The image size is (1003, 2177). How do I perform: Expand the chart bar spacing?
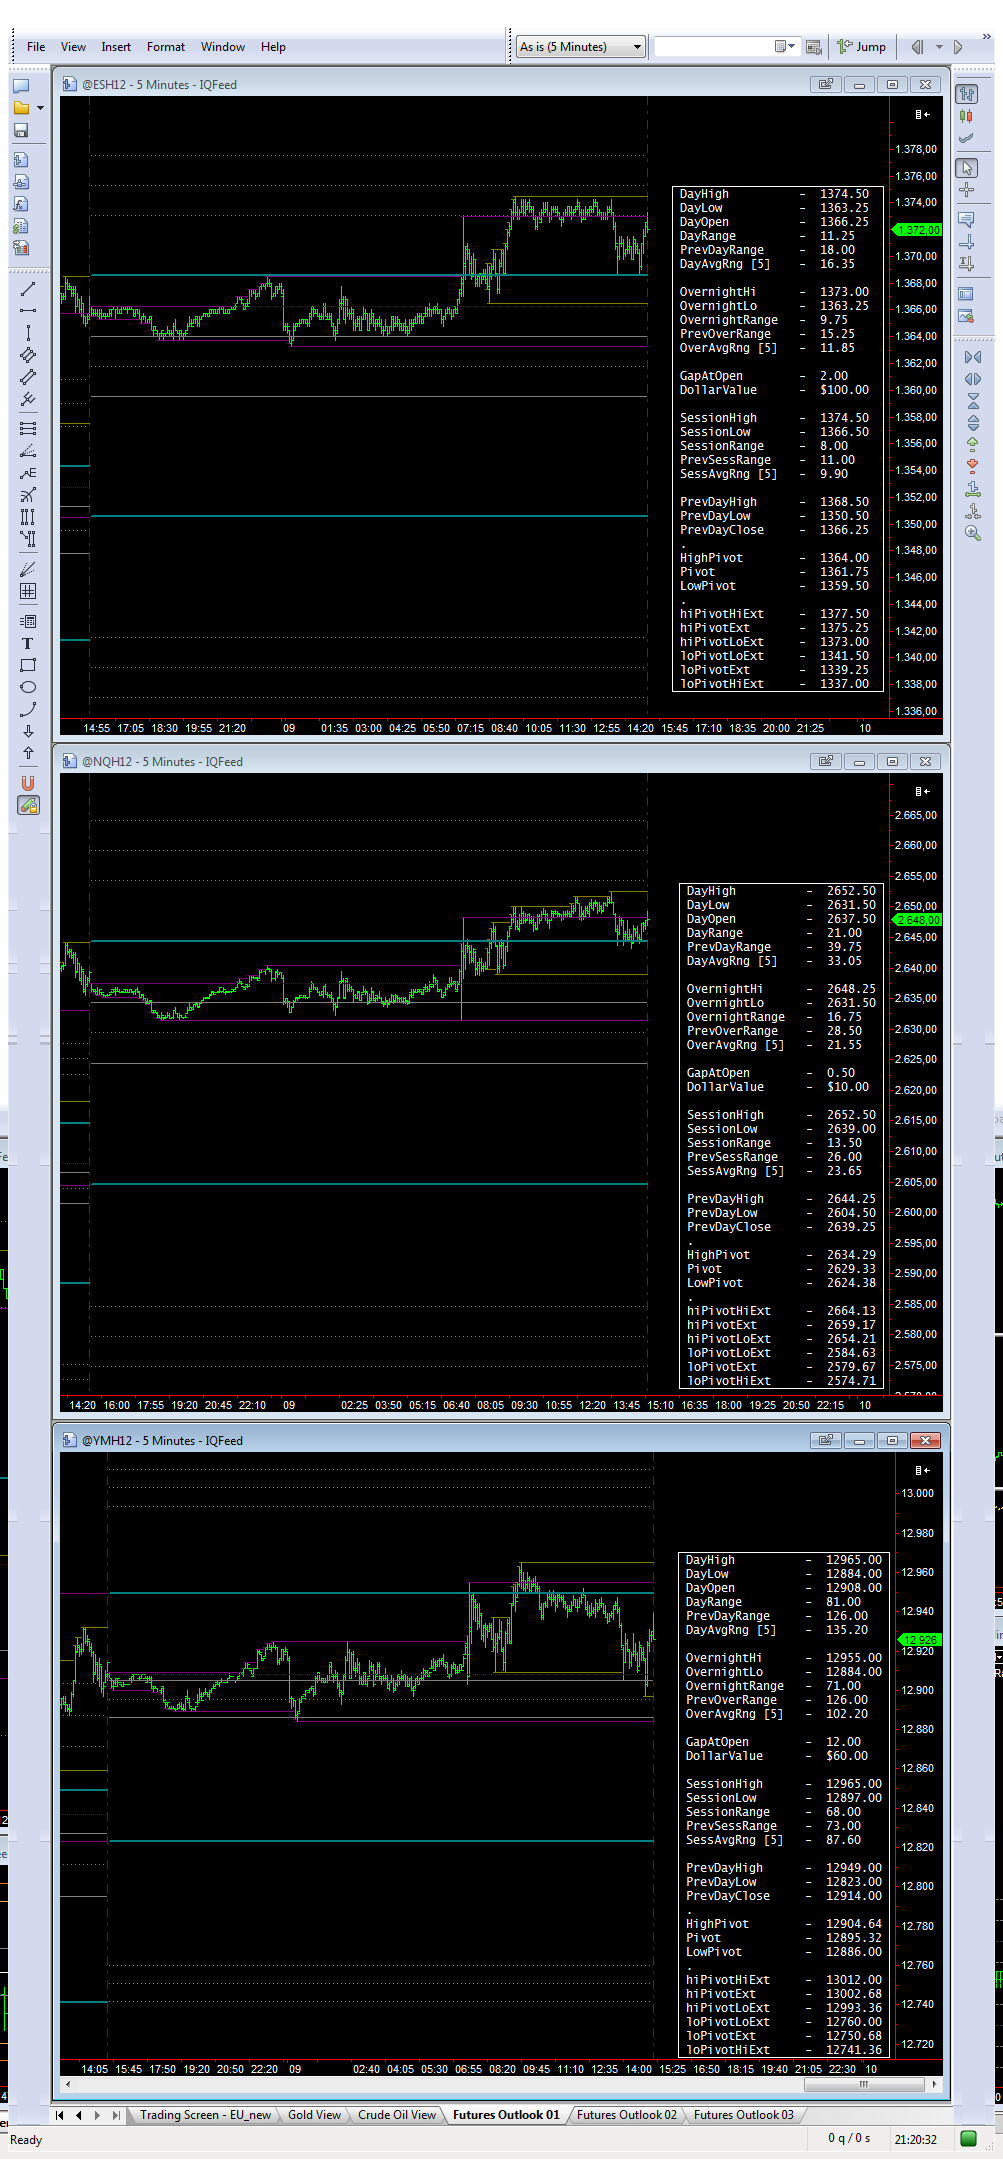coord(973,379)
